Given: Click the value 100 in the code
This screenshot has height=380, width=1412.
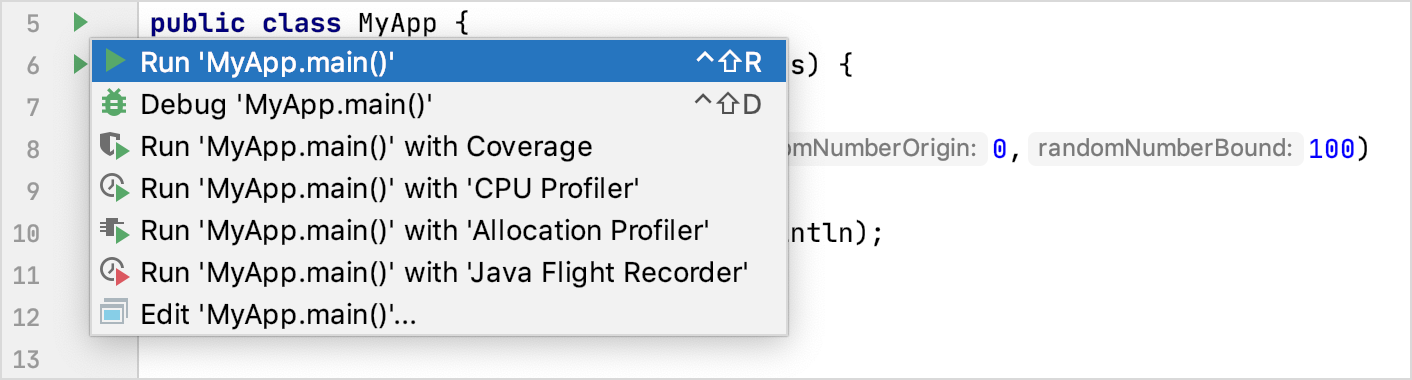Looking at the screenshot, I should pos(1331,149).
